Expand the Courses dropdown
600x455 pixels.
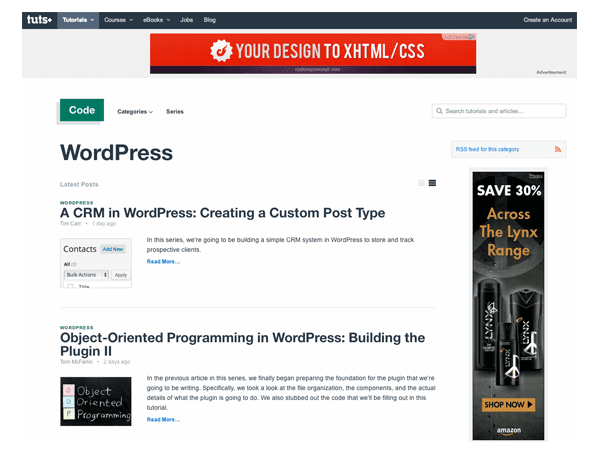coord(118,19)
